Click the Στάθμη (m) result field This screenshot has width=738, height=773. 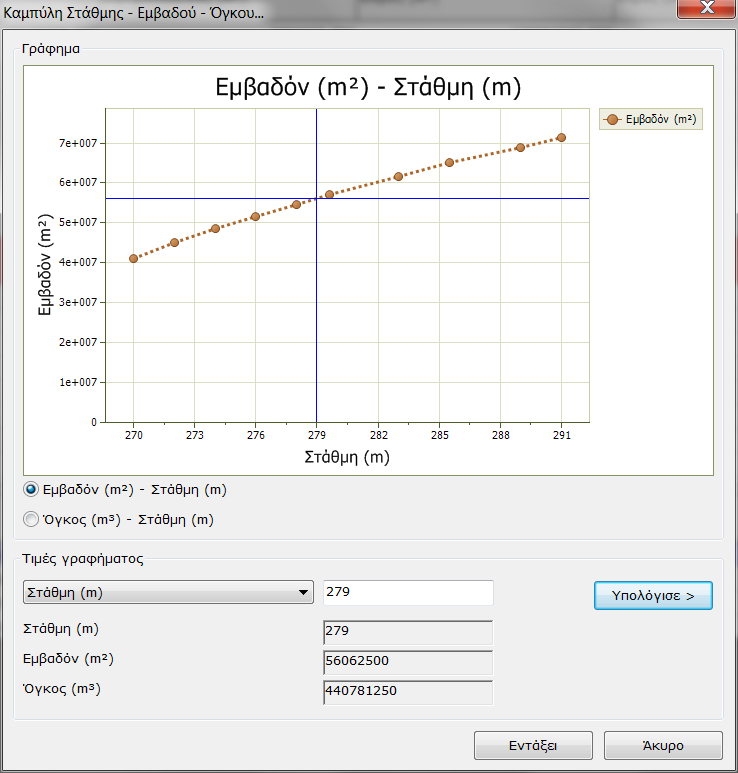pyautogui.click(x=408, y=632)
